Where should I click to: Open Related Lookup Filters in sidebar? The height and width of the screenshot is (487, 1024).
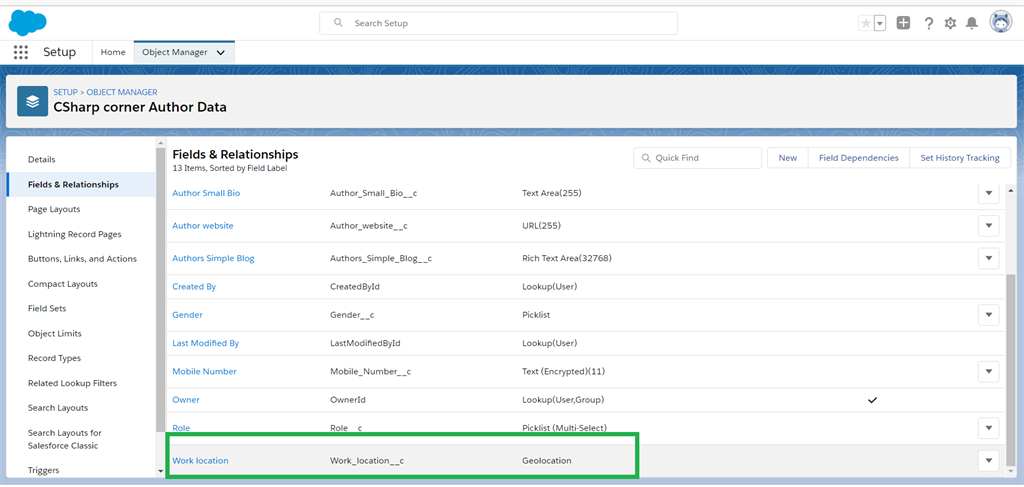point(72,383)
